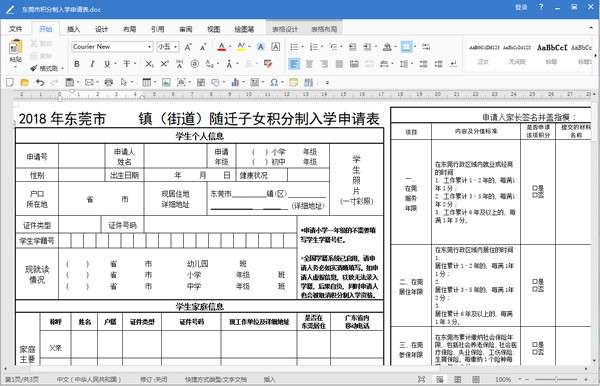Viewport: 600px width, 386px height.
Task: Open the font size 小五 dropdown
Action: tap(176, 47)
